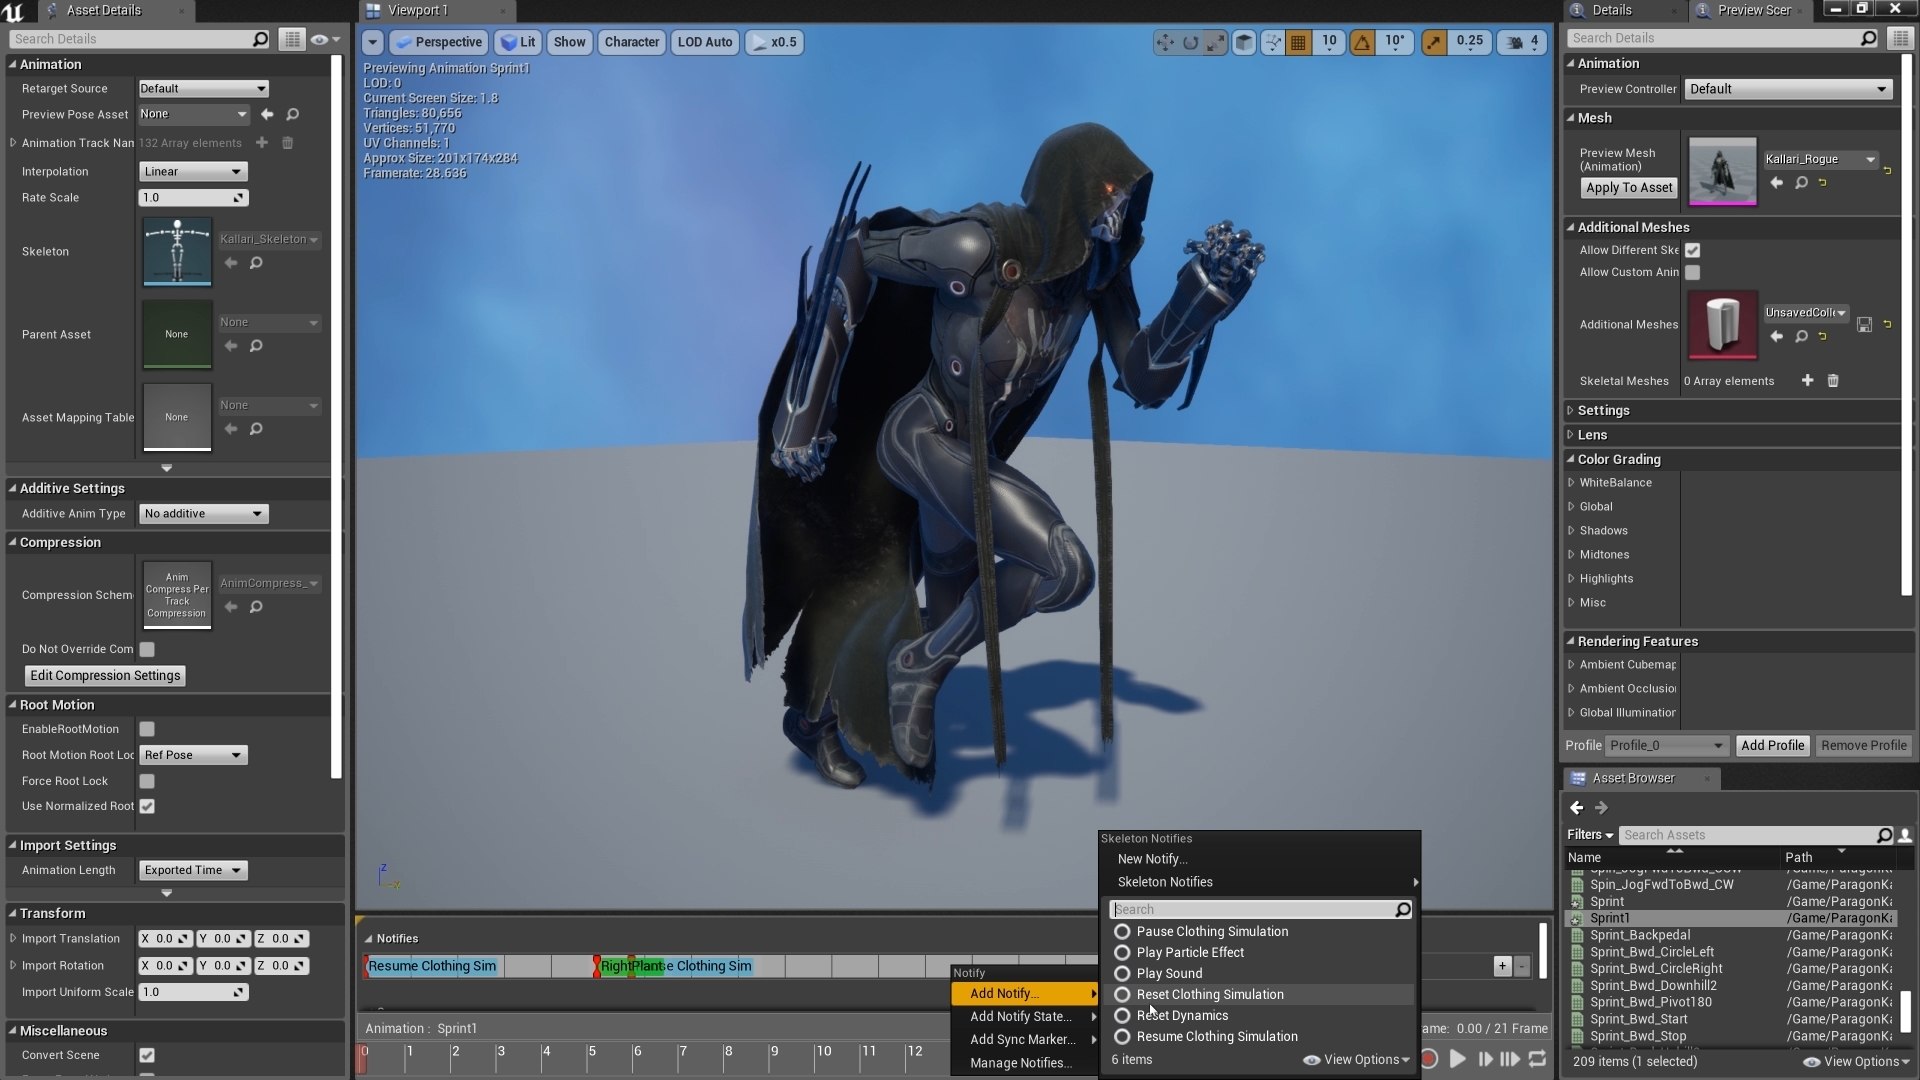Click Add Notify State menu item
Screen dimensions: 1920x1080
[x=1023, y=1015]
